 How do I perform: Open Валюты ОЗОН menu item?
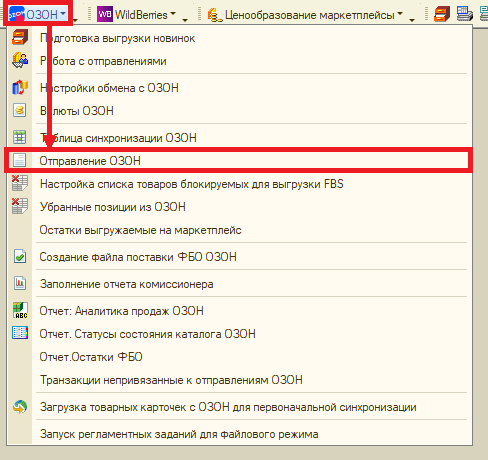240,111
